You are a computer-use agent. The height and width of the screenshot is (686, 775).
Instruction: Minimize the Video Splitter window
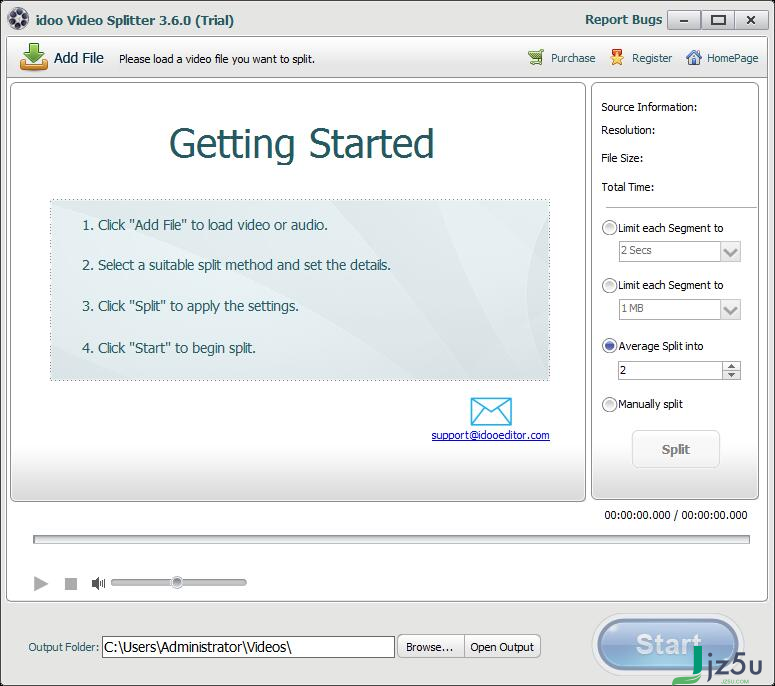click(684, 20)
